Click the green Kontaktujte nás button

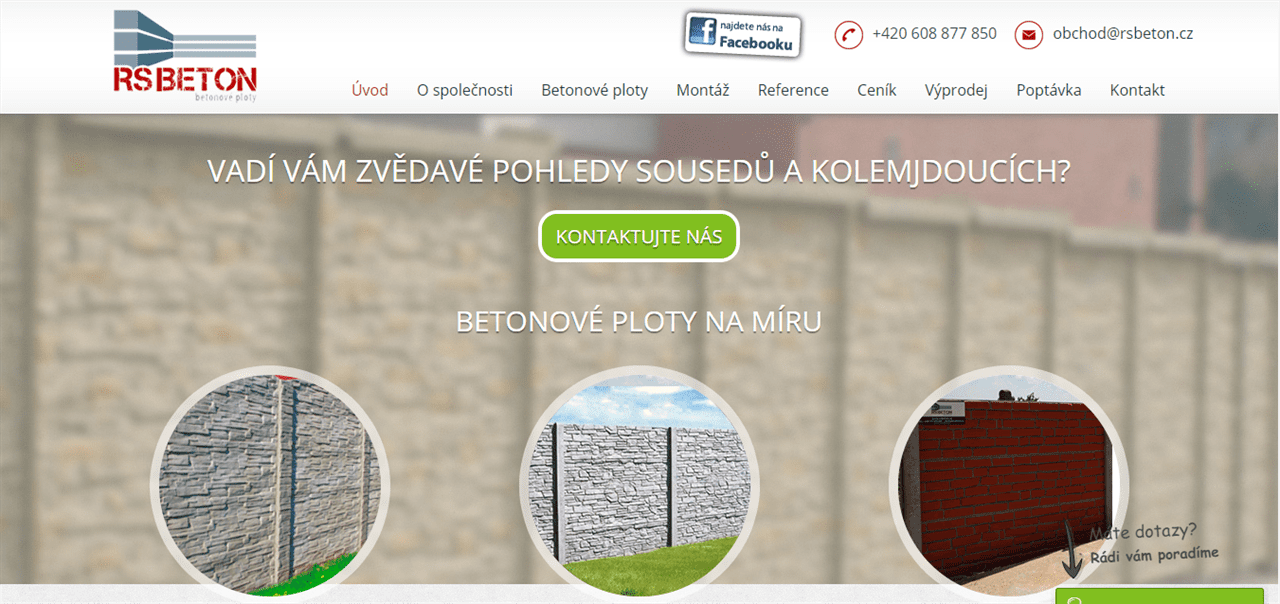[x=639, y=237]
